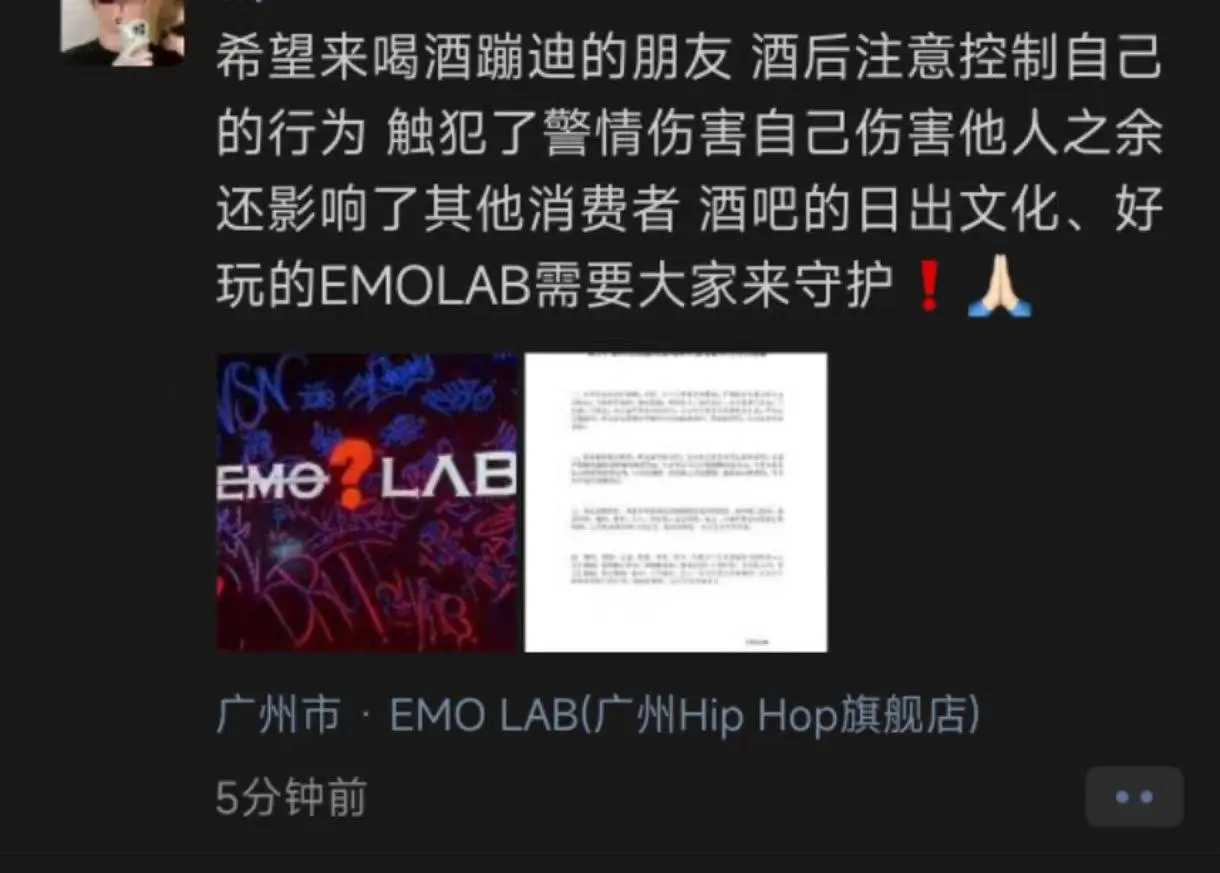Click the line about 酒吧的日出文化

click(x=690, y=211)
